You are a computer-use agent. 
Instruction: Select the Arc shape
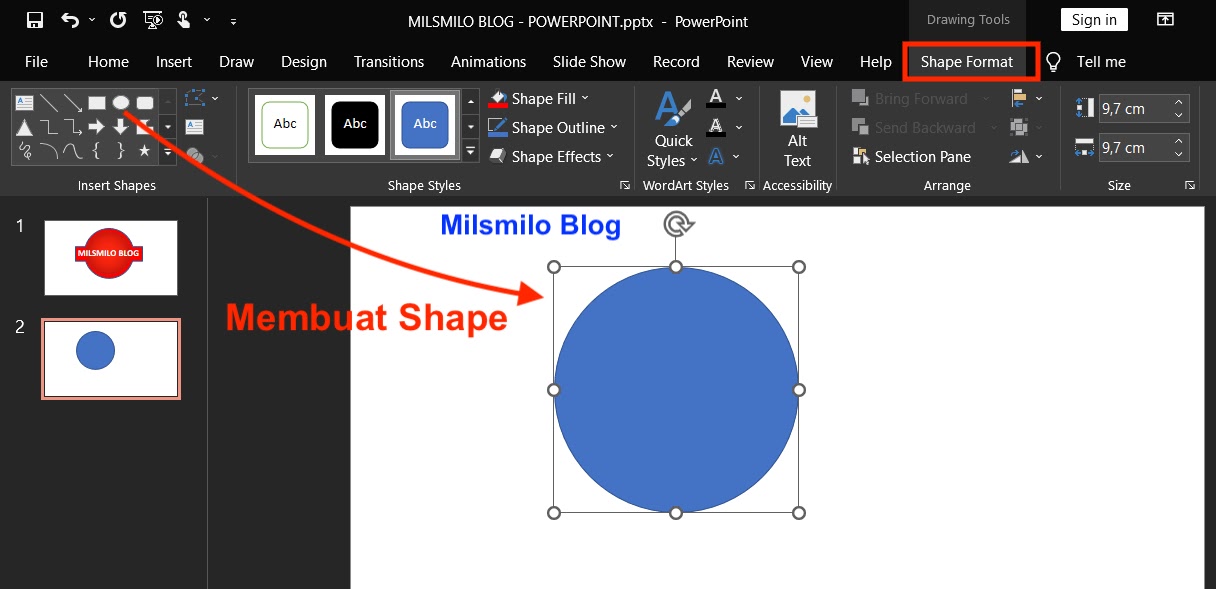coord(49,151)
